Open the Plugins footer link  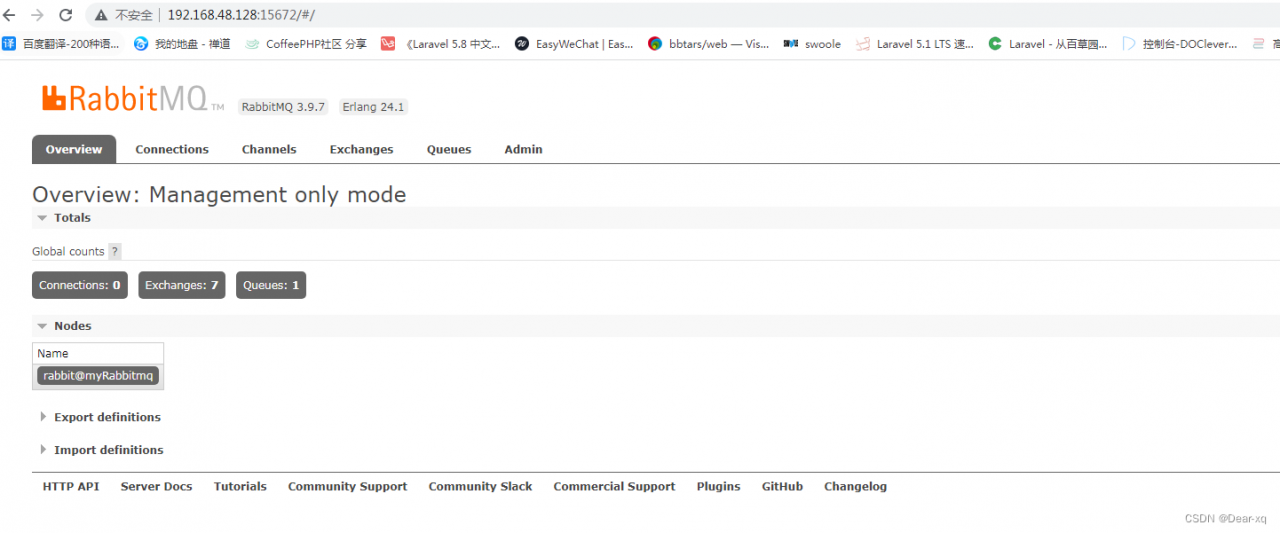tap(719, 486)
